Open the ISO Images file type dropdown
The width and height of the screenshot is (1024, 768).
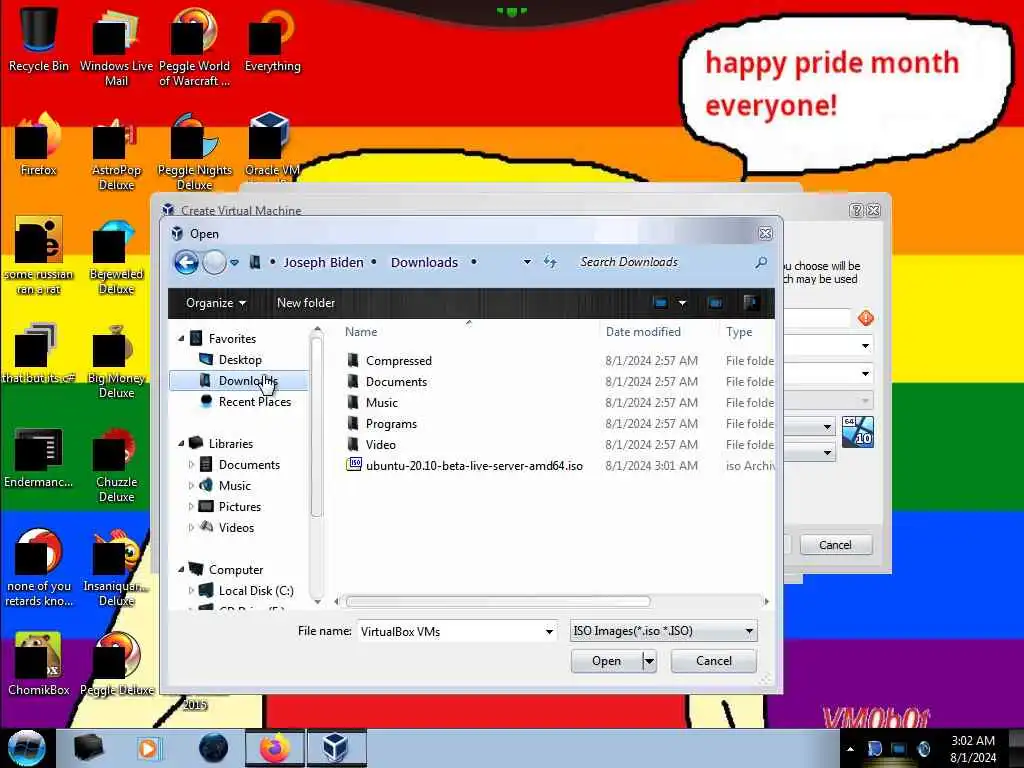[664, 631]
